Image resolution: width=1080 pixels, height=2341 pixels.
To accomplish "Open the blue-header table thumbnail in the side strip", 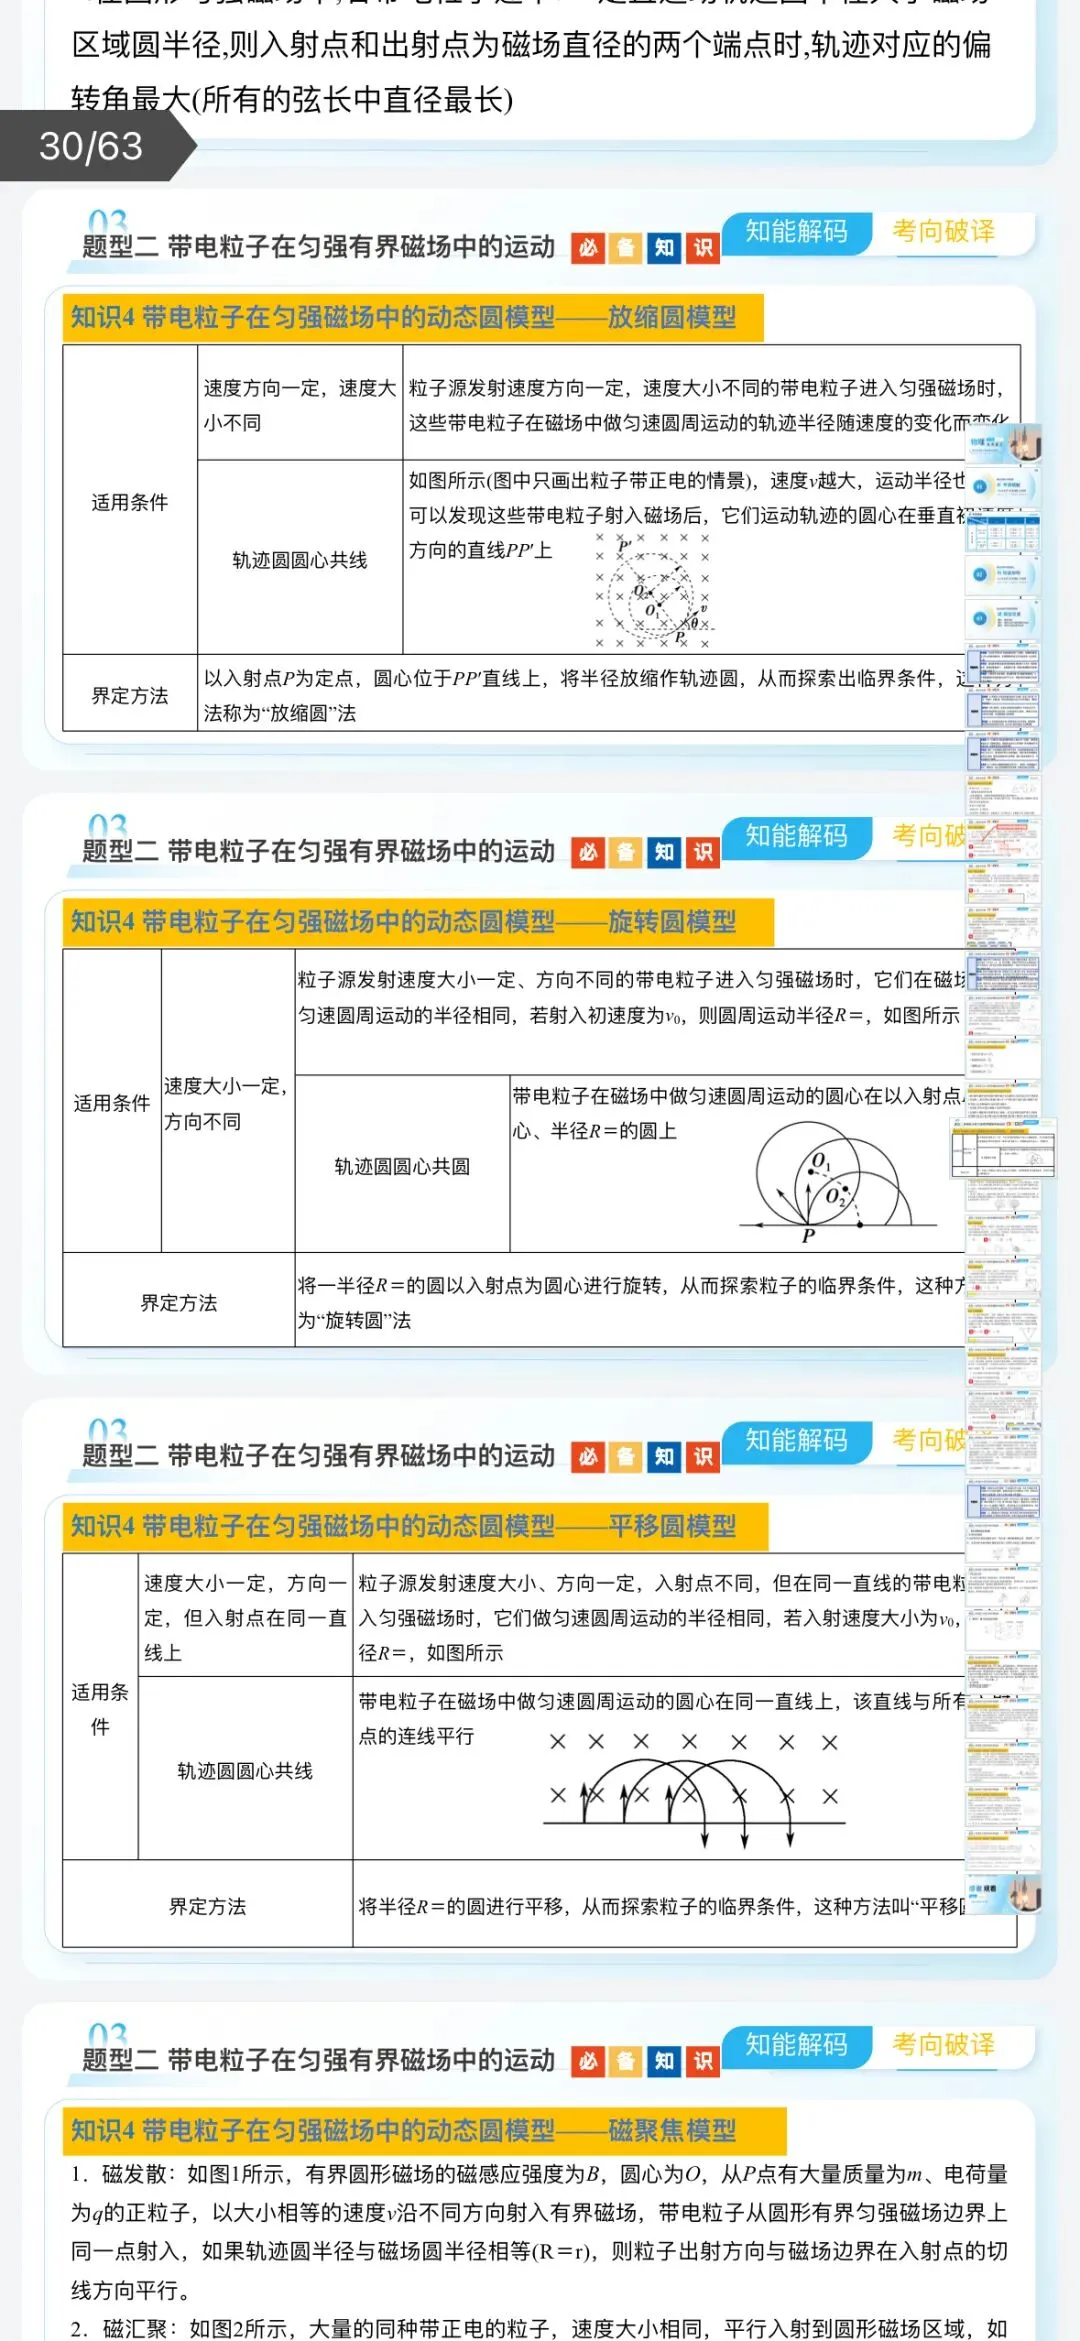I will [1003, 532].
